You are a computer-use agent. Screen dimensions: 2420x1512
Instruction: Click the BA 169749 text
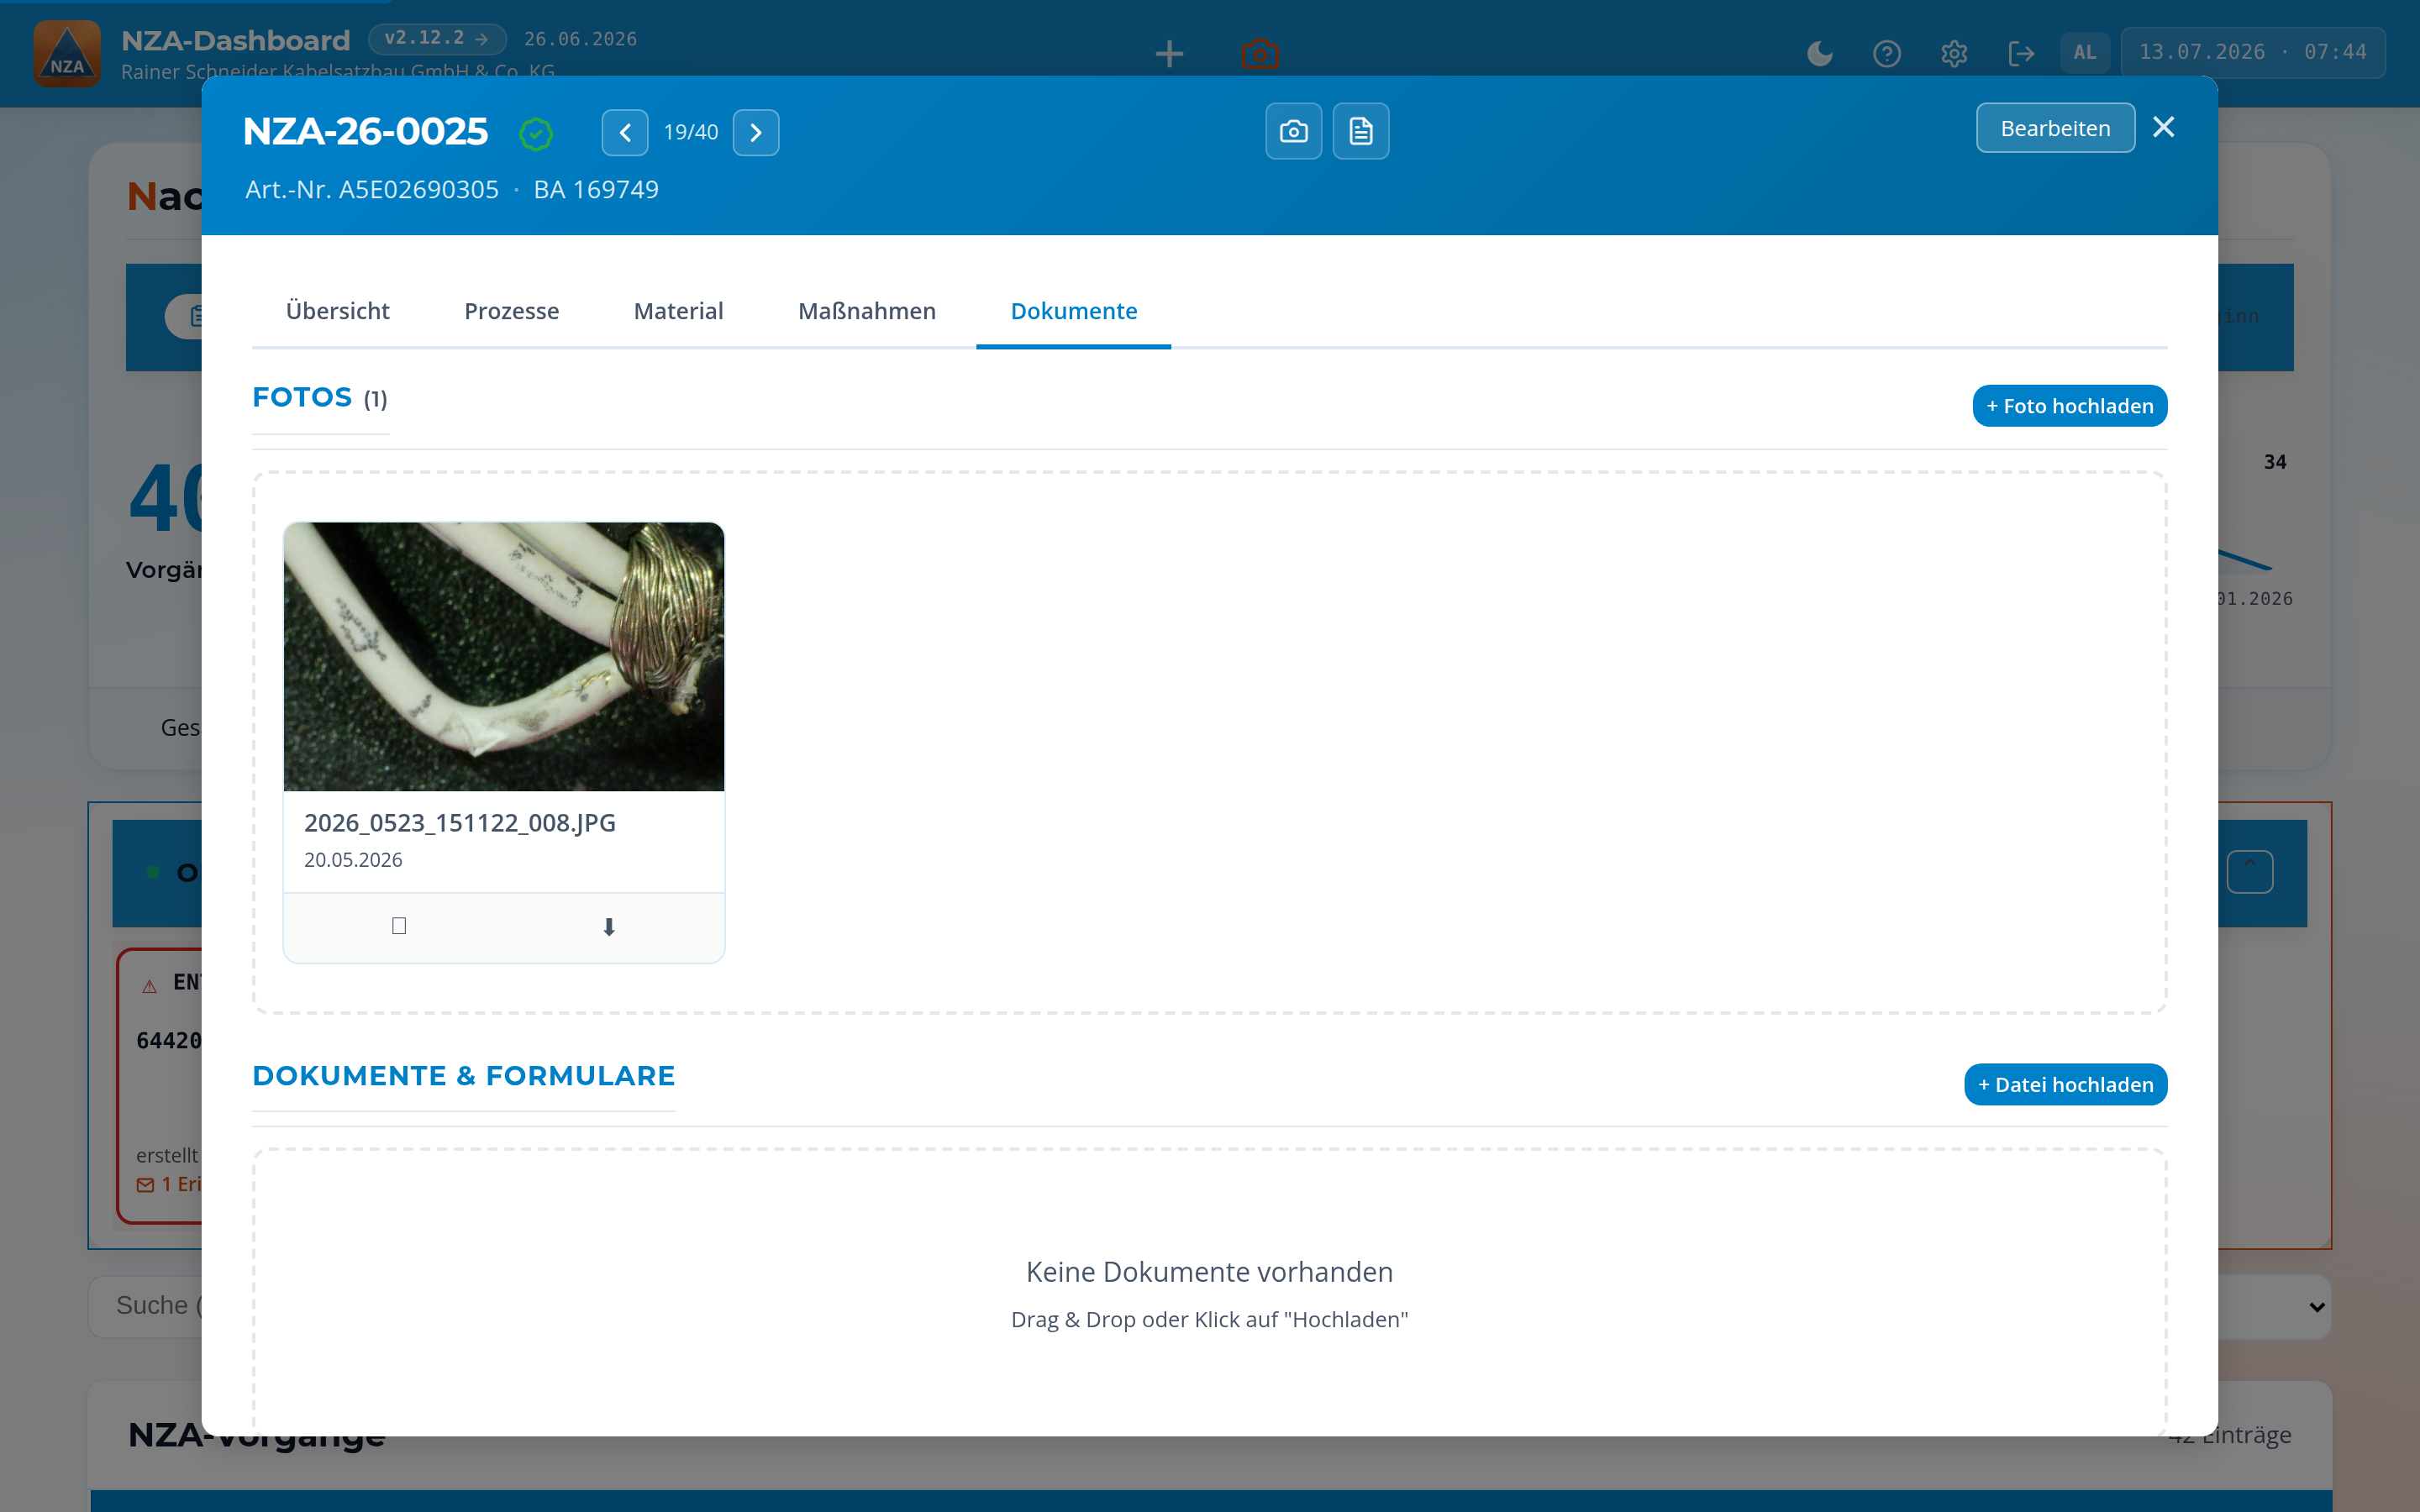tap(596, 189)
